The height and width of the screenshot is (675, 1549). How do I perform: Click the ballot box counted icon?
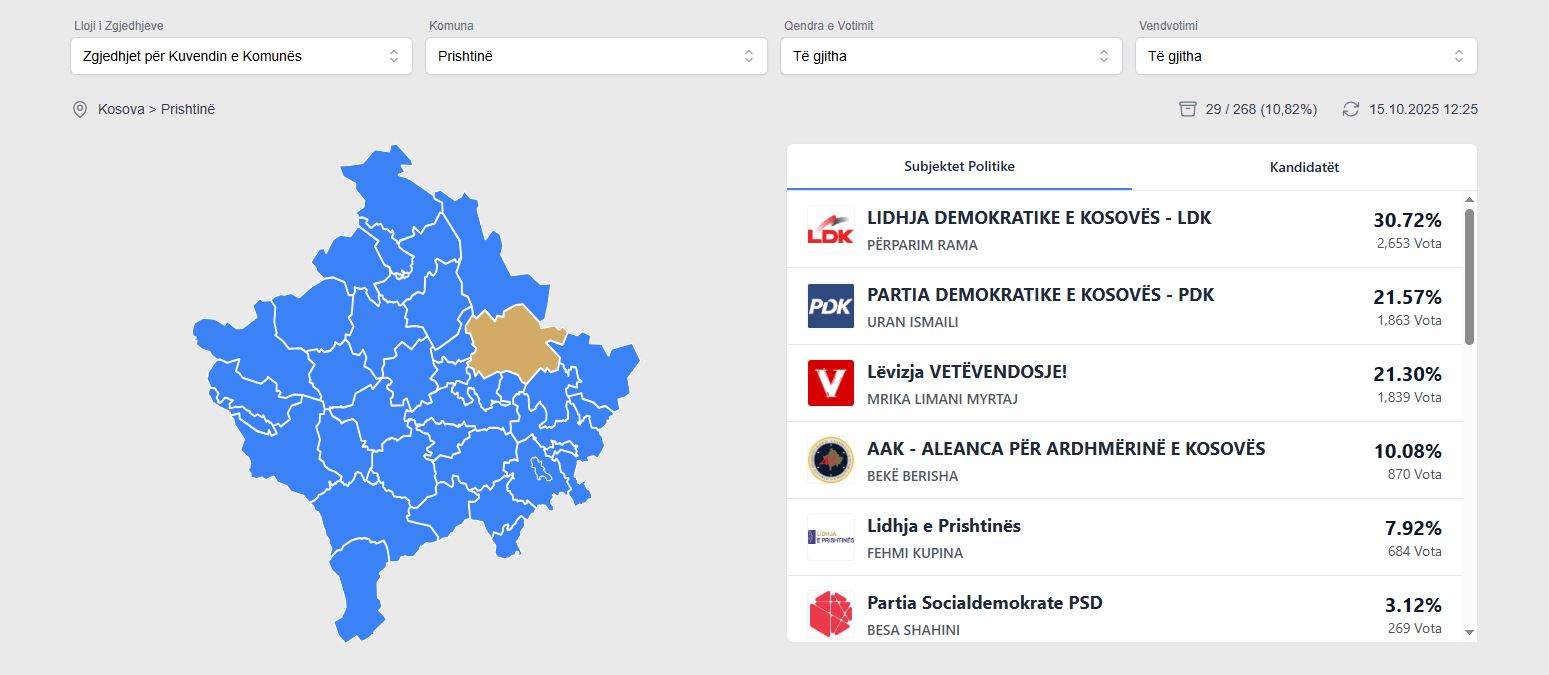point(1188,109)
